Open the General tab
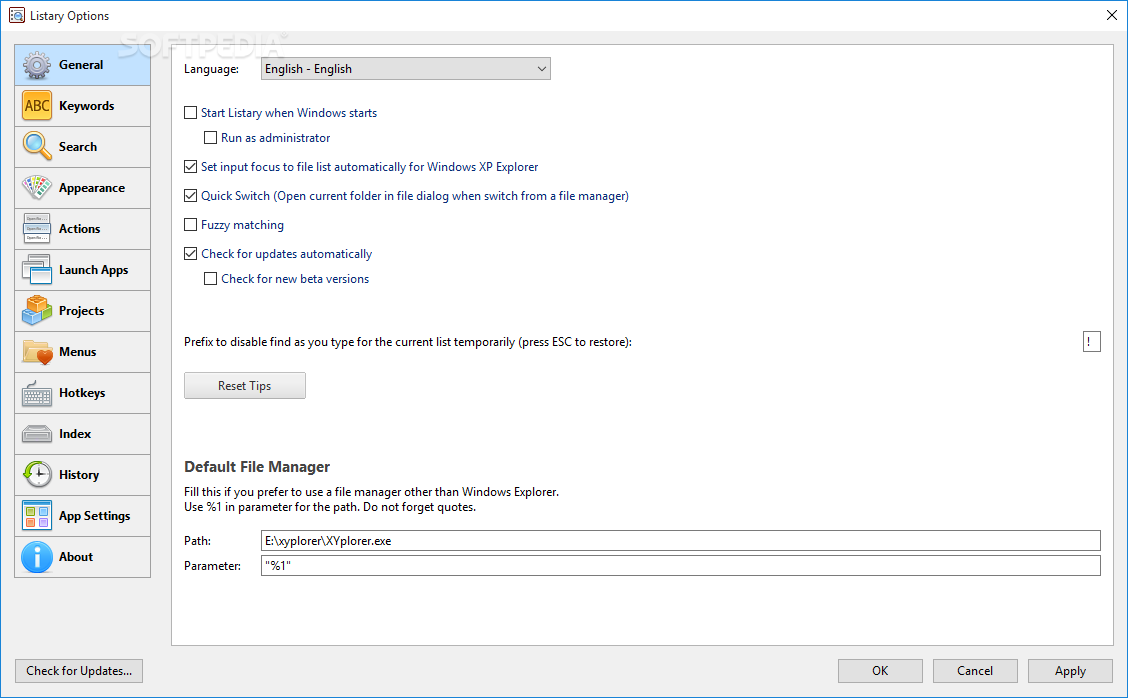The image size is (1128, 698). [83, 65]
